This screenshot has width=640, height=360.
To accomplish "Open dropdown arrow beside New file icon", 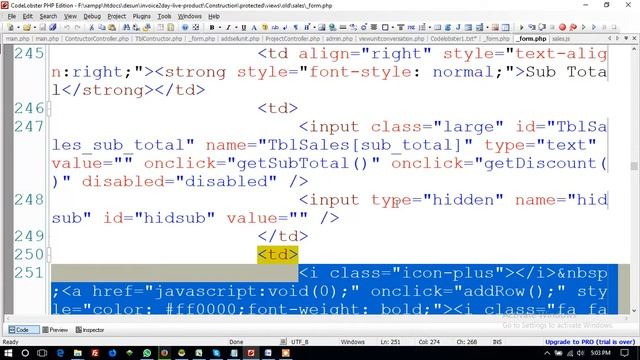I will coord(18,27).
